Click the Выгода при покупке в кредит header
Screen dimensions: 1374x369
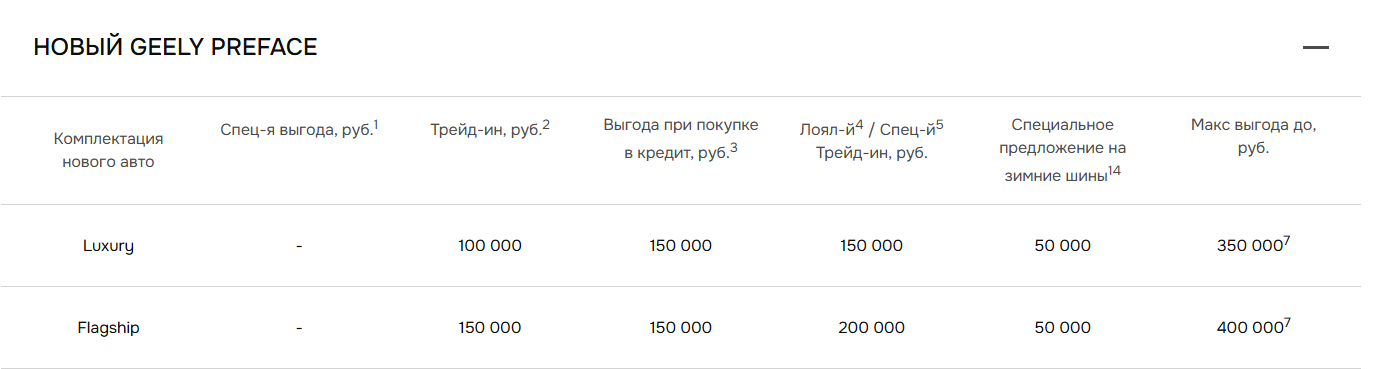pos(681,138)
